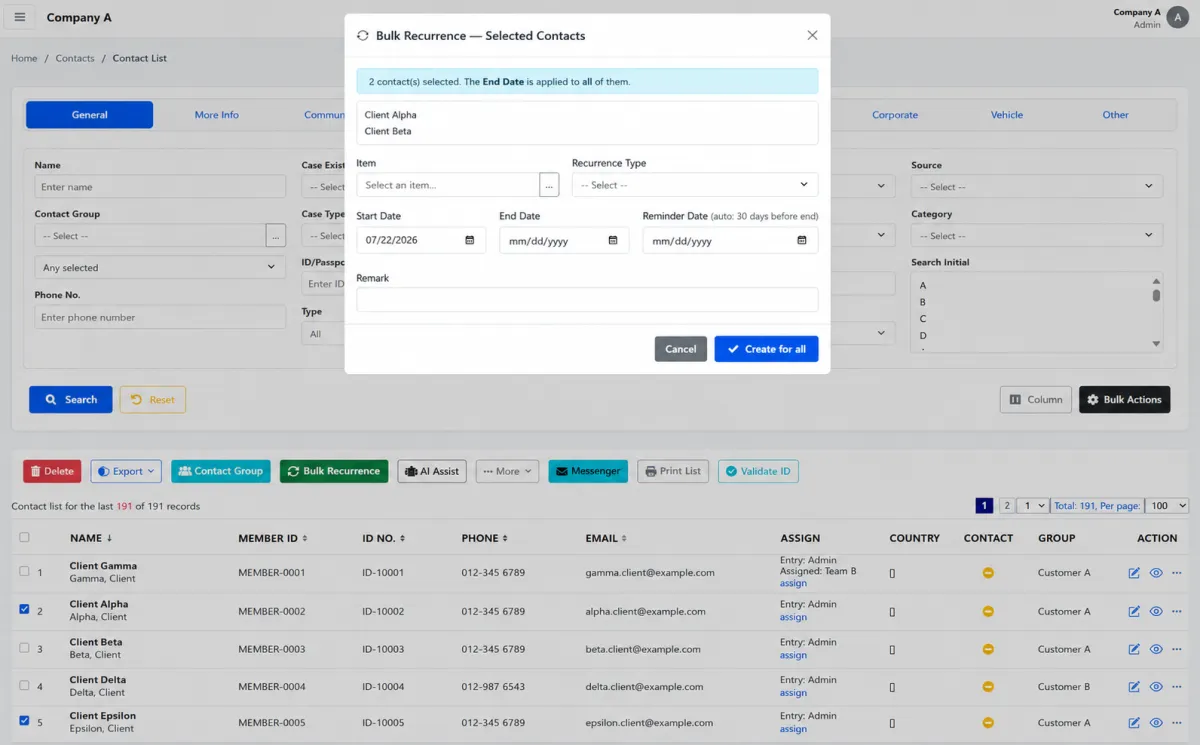This screenshot has height=745, width=1200.
Task: Edit Client Epsilon row pencil icon
Action: pyautogui.click(x=1134, y=723)
